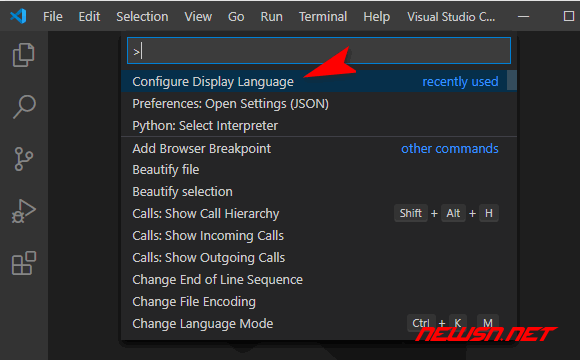Maximize the Visual Studio Code window

pos(569,16)
